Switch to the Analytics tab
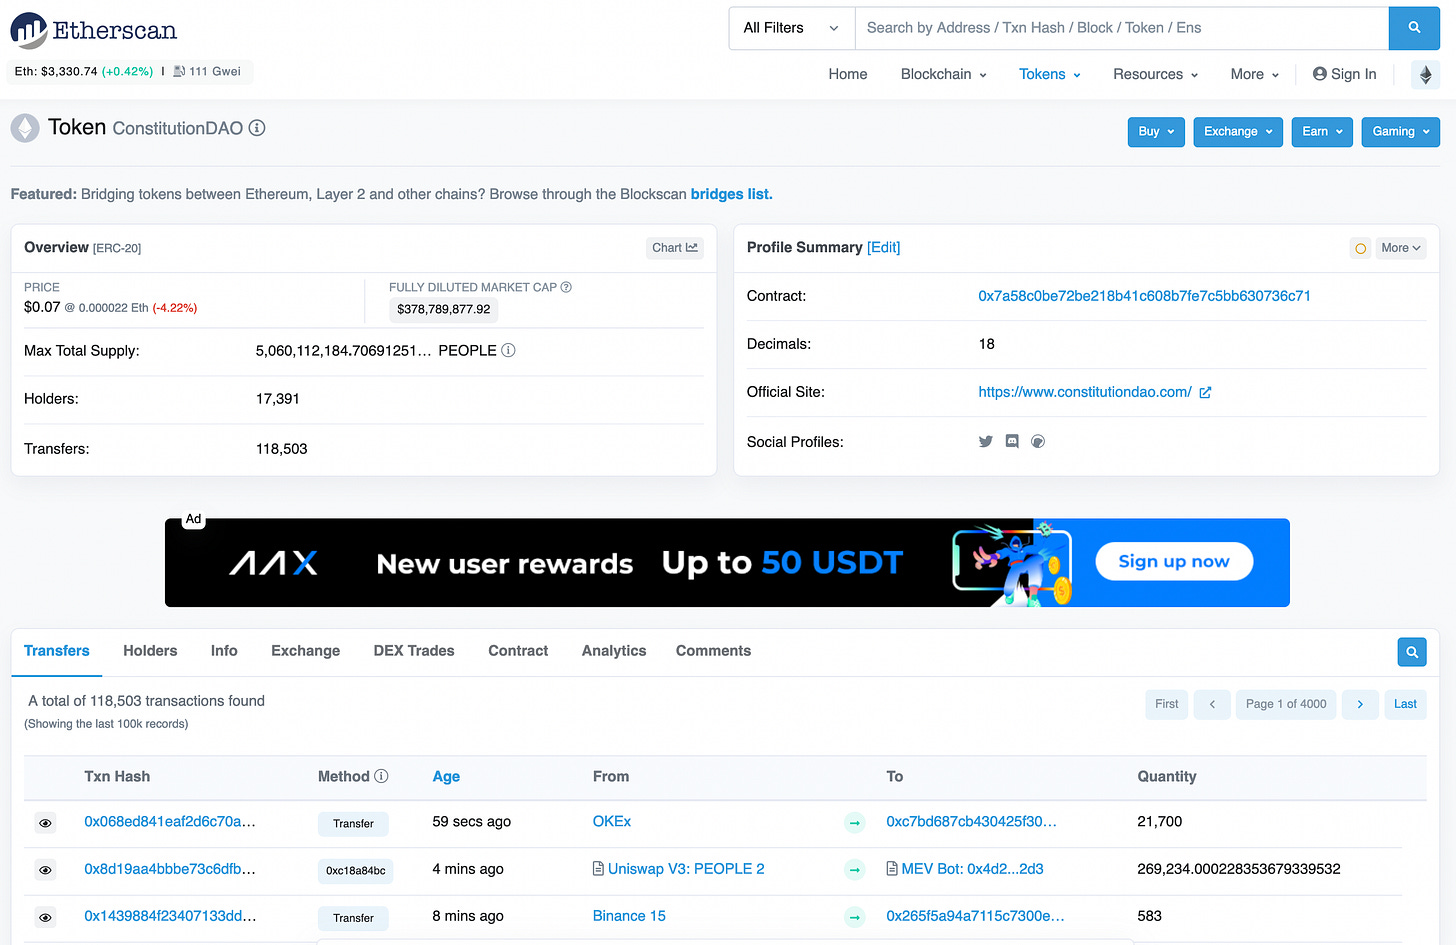 click(x=614, y=651)
